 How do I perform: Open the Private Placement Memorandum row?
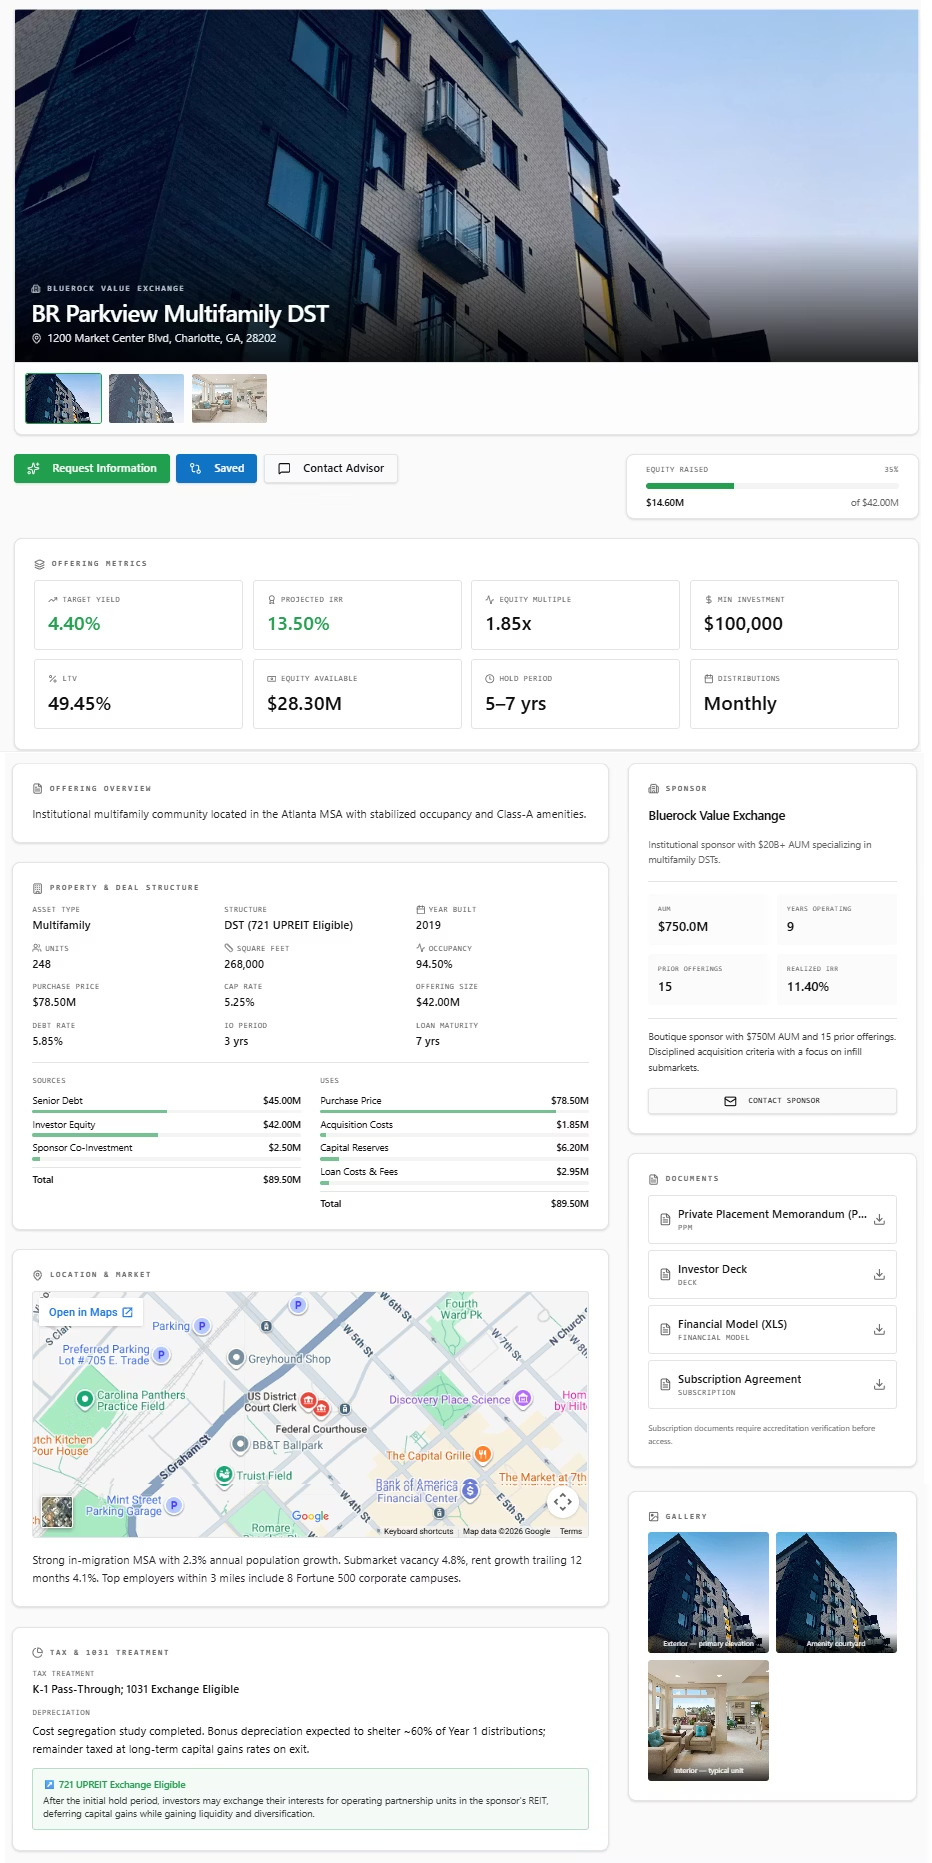coord(772,1220)
